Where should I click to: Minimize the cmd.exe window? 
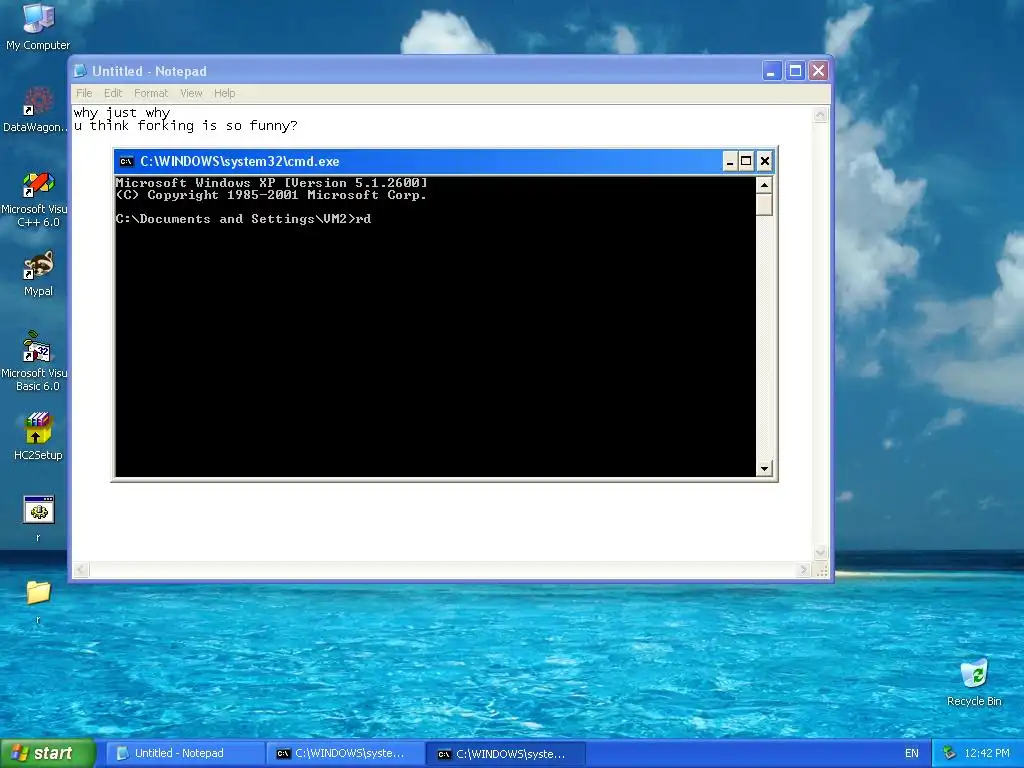(730, 161)
